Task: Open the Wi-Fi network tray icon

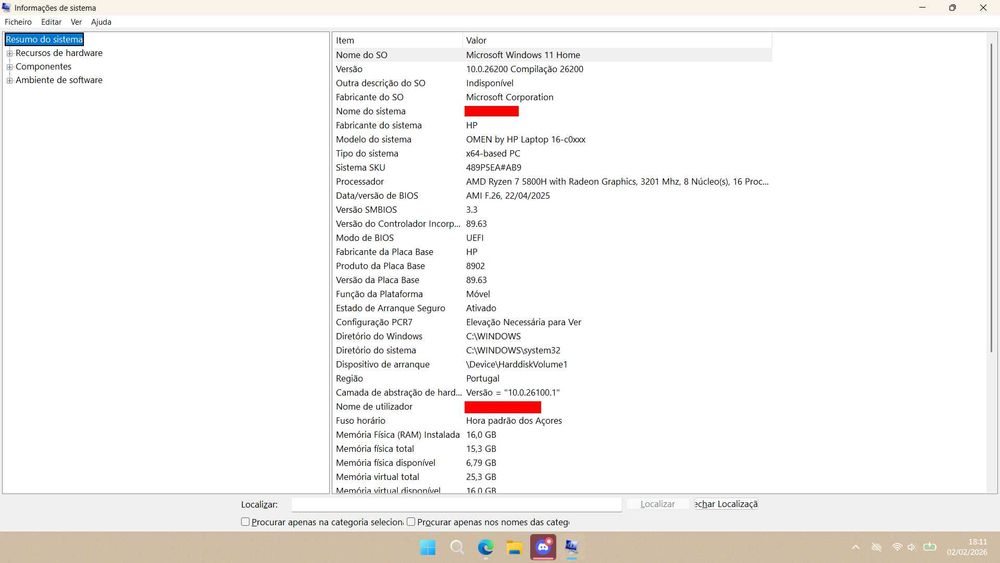Action: point(897,547)
